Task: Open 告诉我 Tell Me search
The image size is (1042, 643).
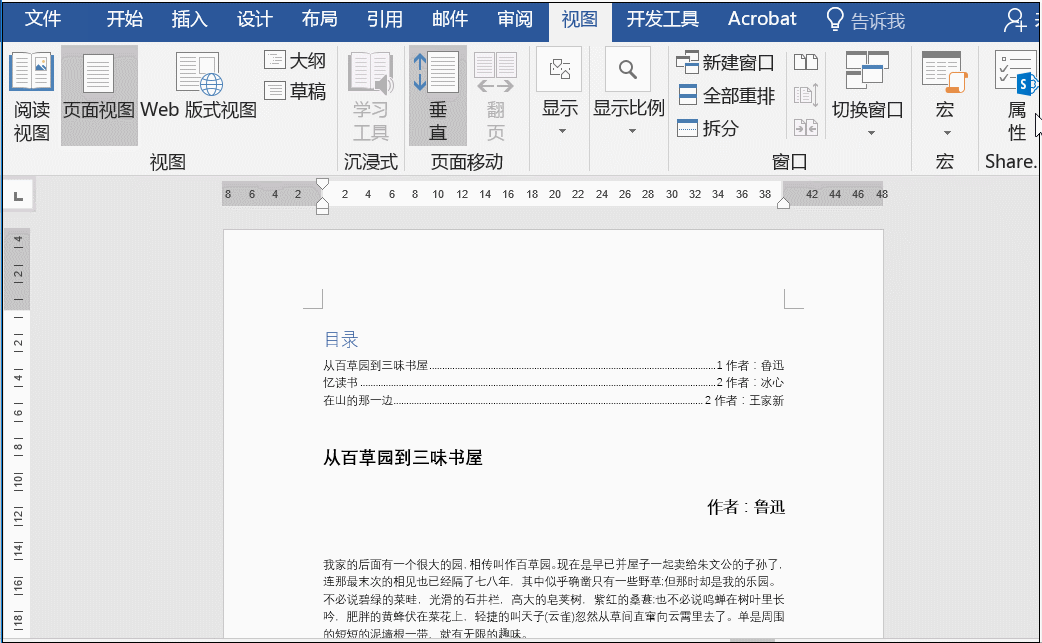Action: click(x=866, y=18)
